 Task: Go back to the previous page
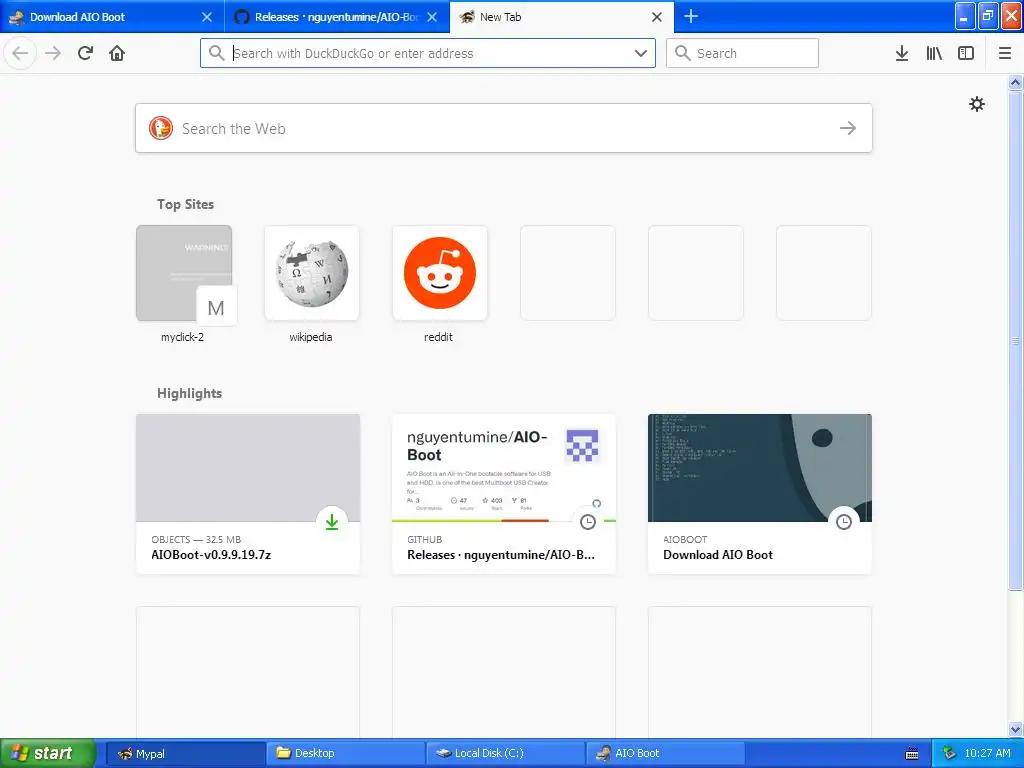[20, 53]
